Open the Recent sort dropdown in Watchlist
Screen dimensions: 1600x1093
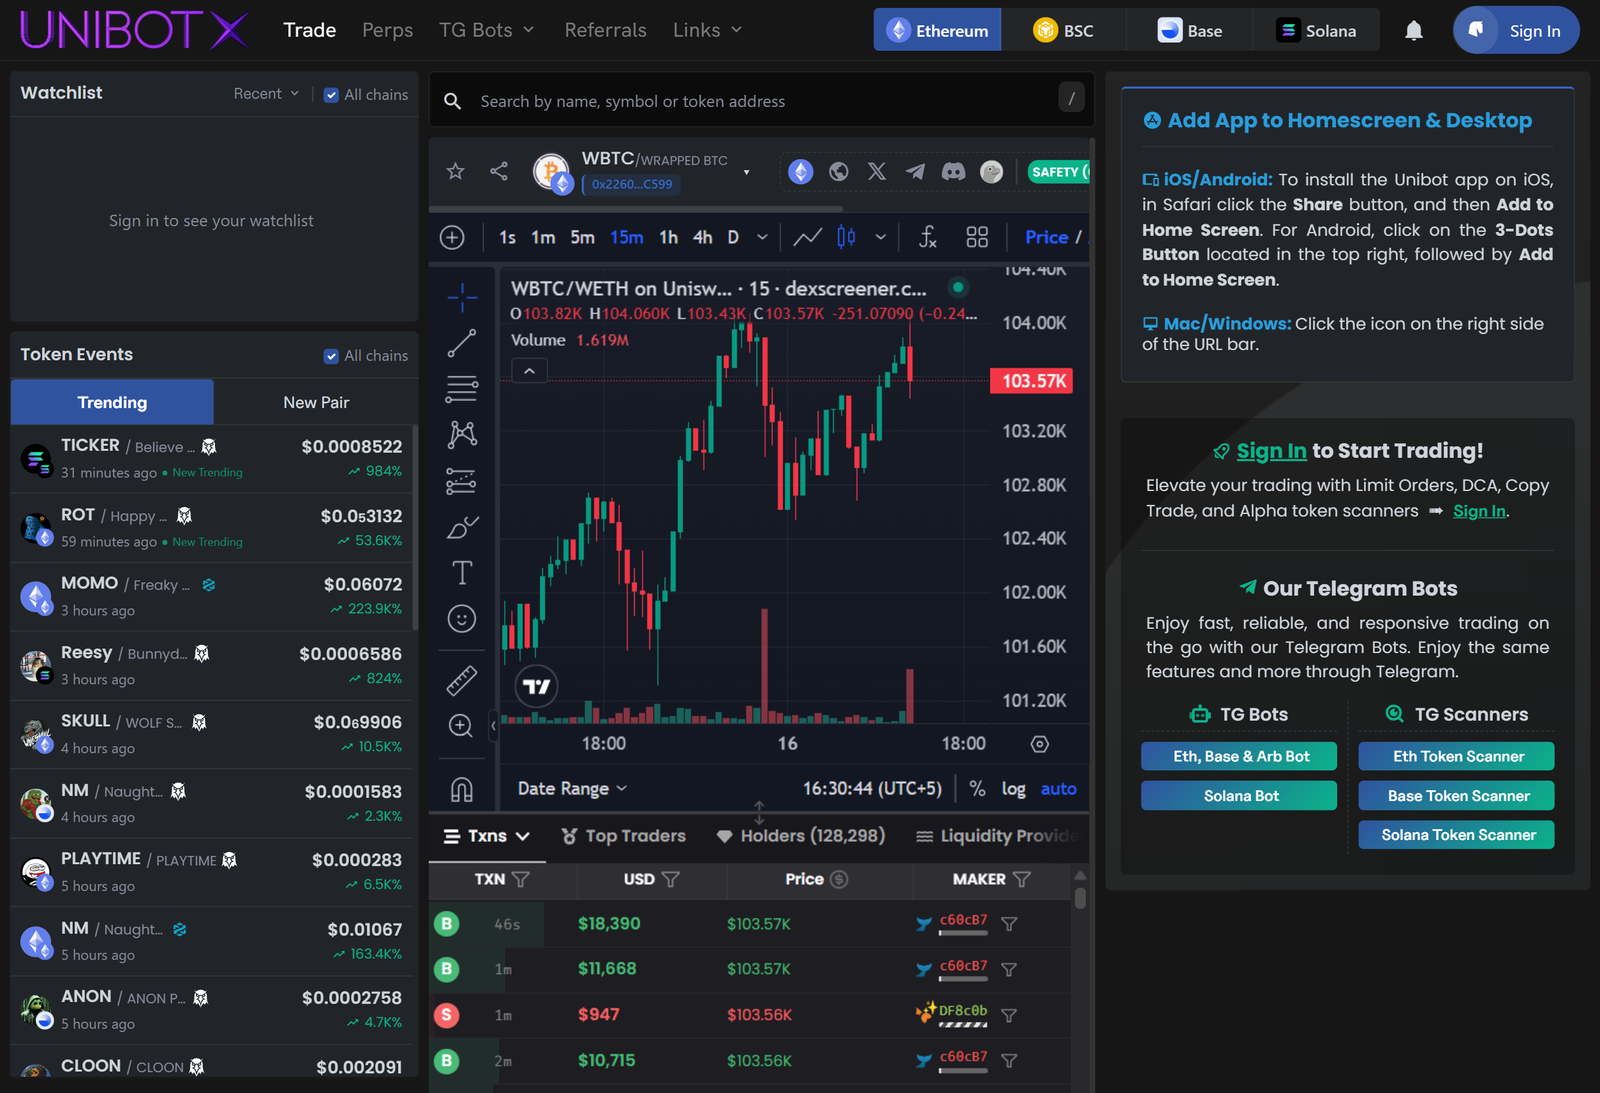pos(263,93)
